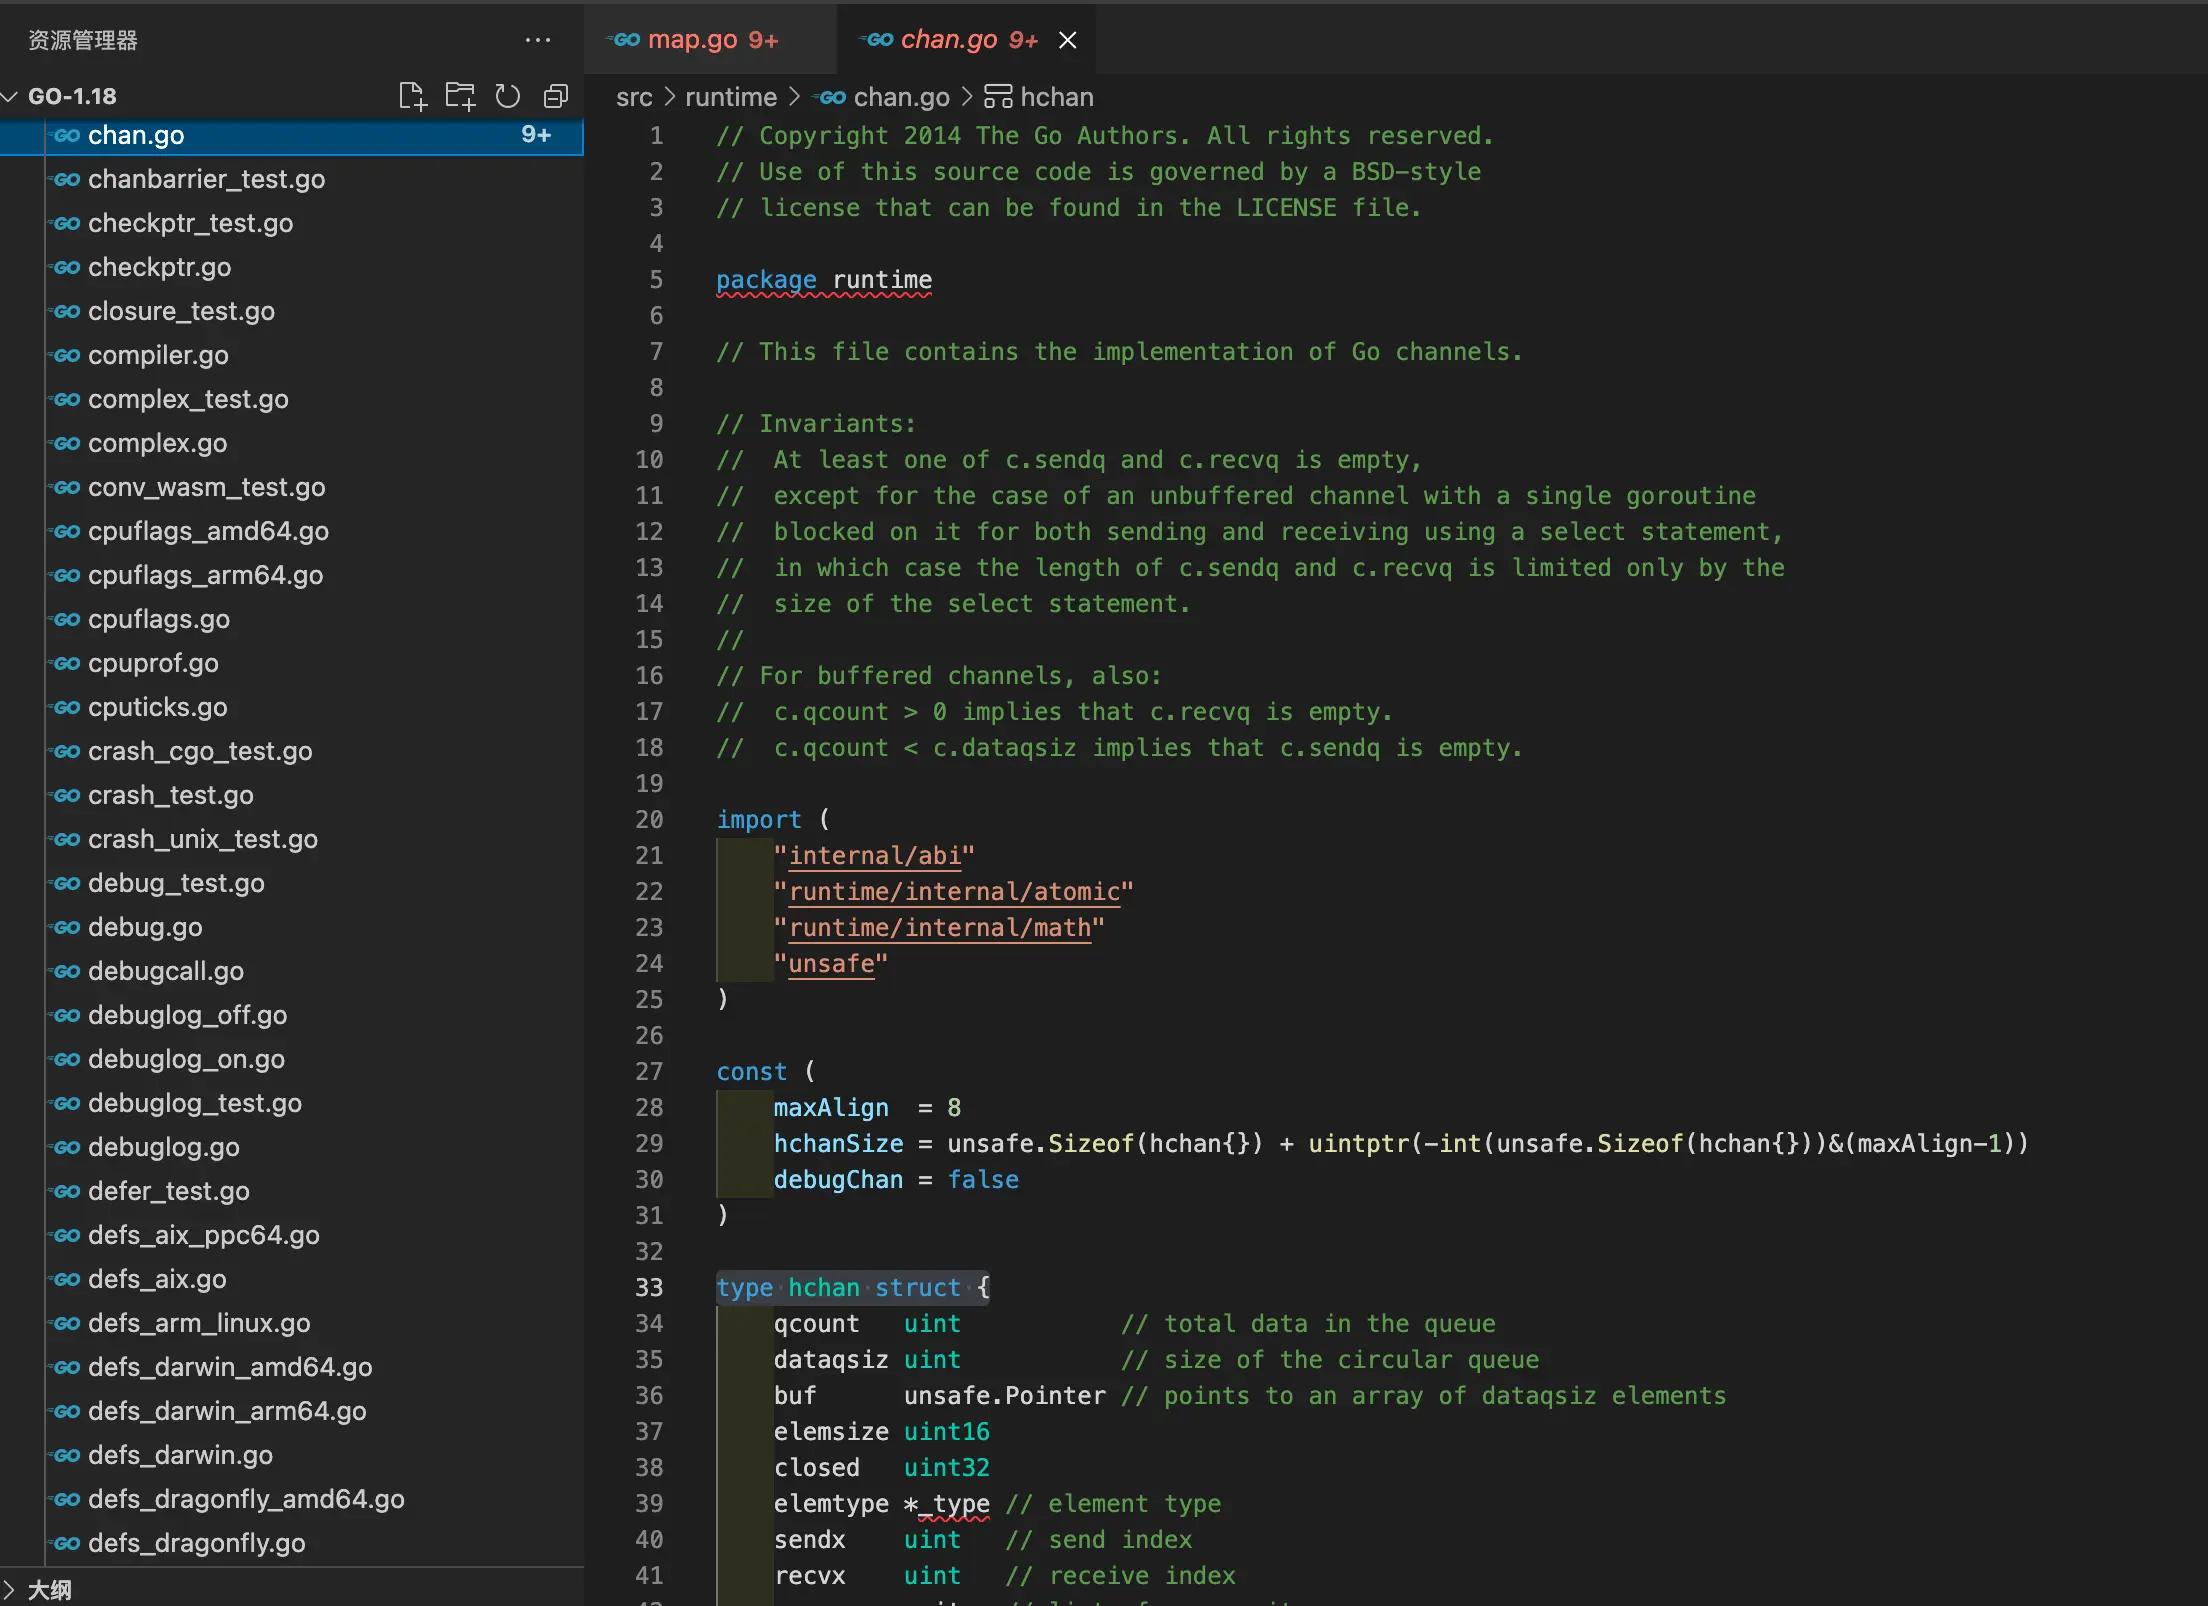The image size is (2208, 1606).
Task: Click the Go icon beside chan.go in breadcrumb
Action: (830, 97)
